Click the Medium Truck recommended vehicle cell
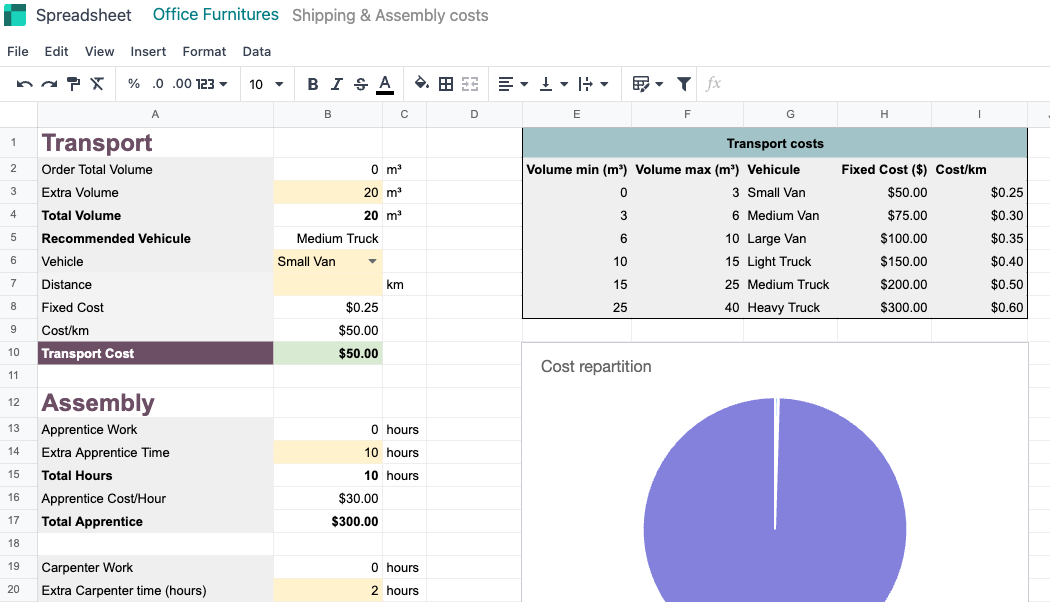The image size is (1050, 602). (328, 238)
